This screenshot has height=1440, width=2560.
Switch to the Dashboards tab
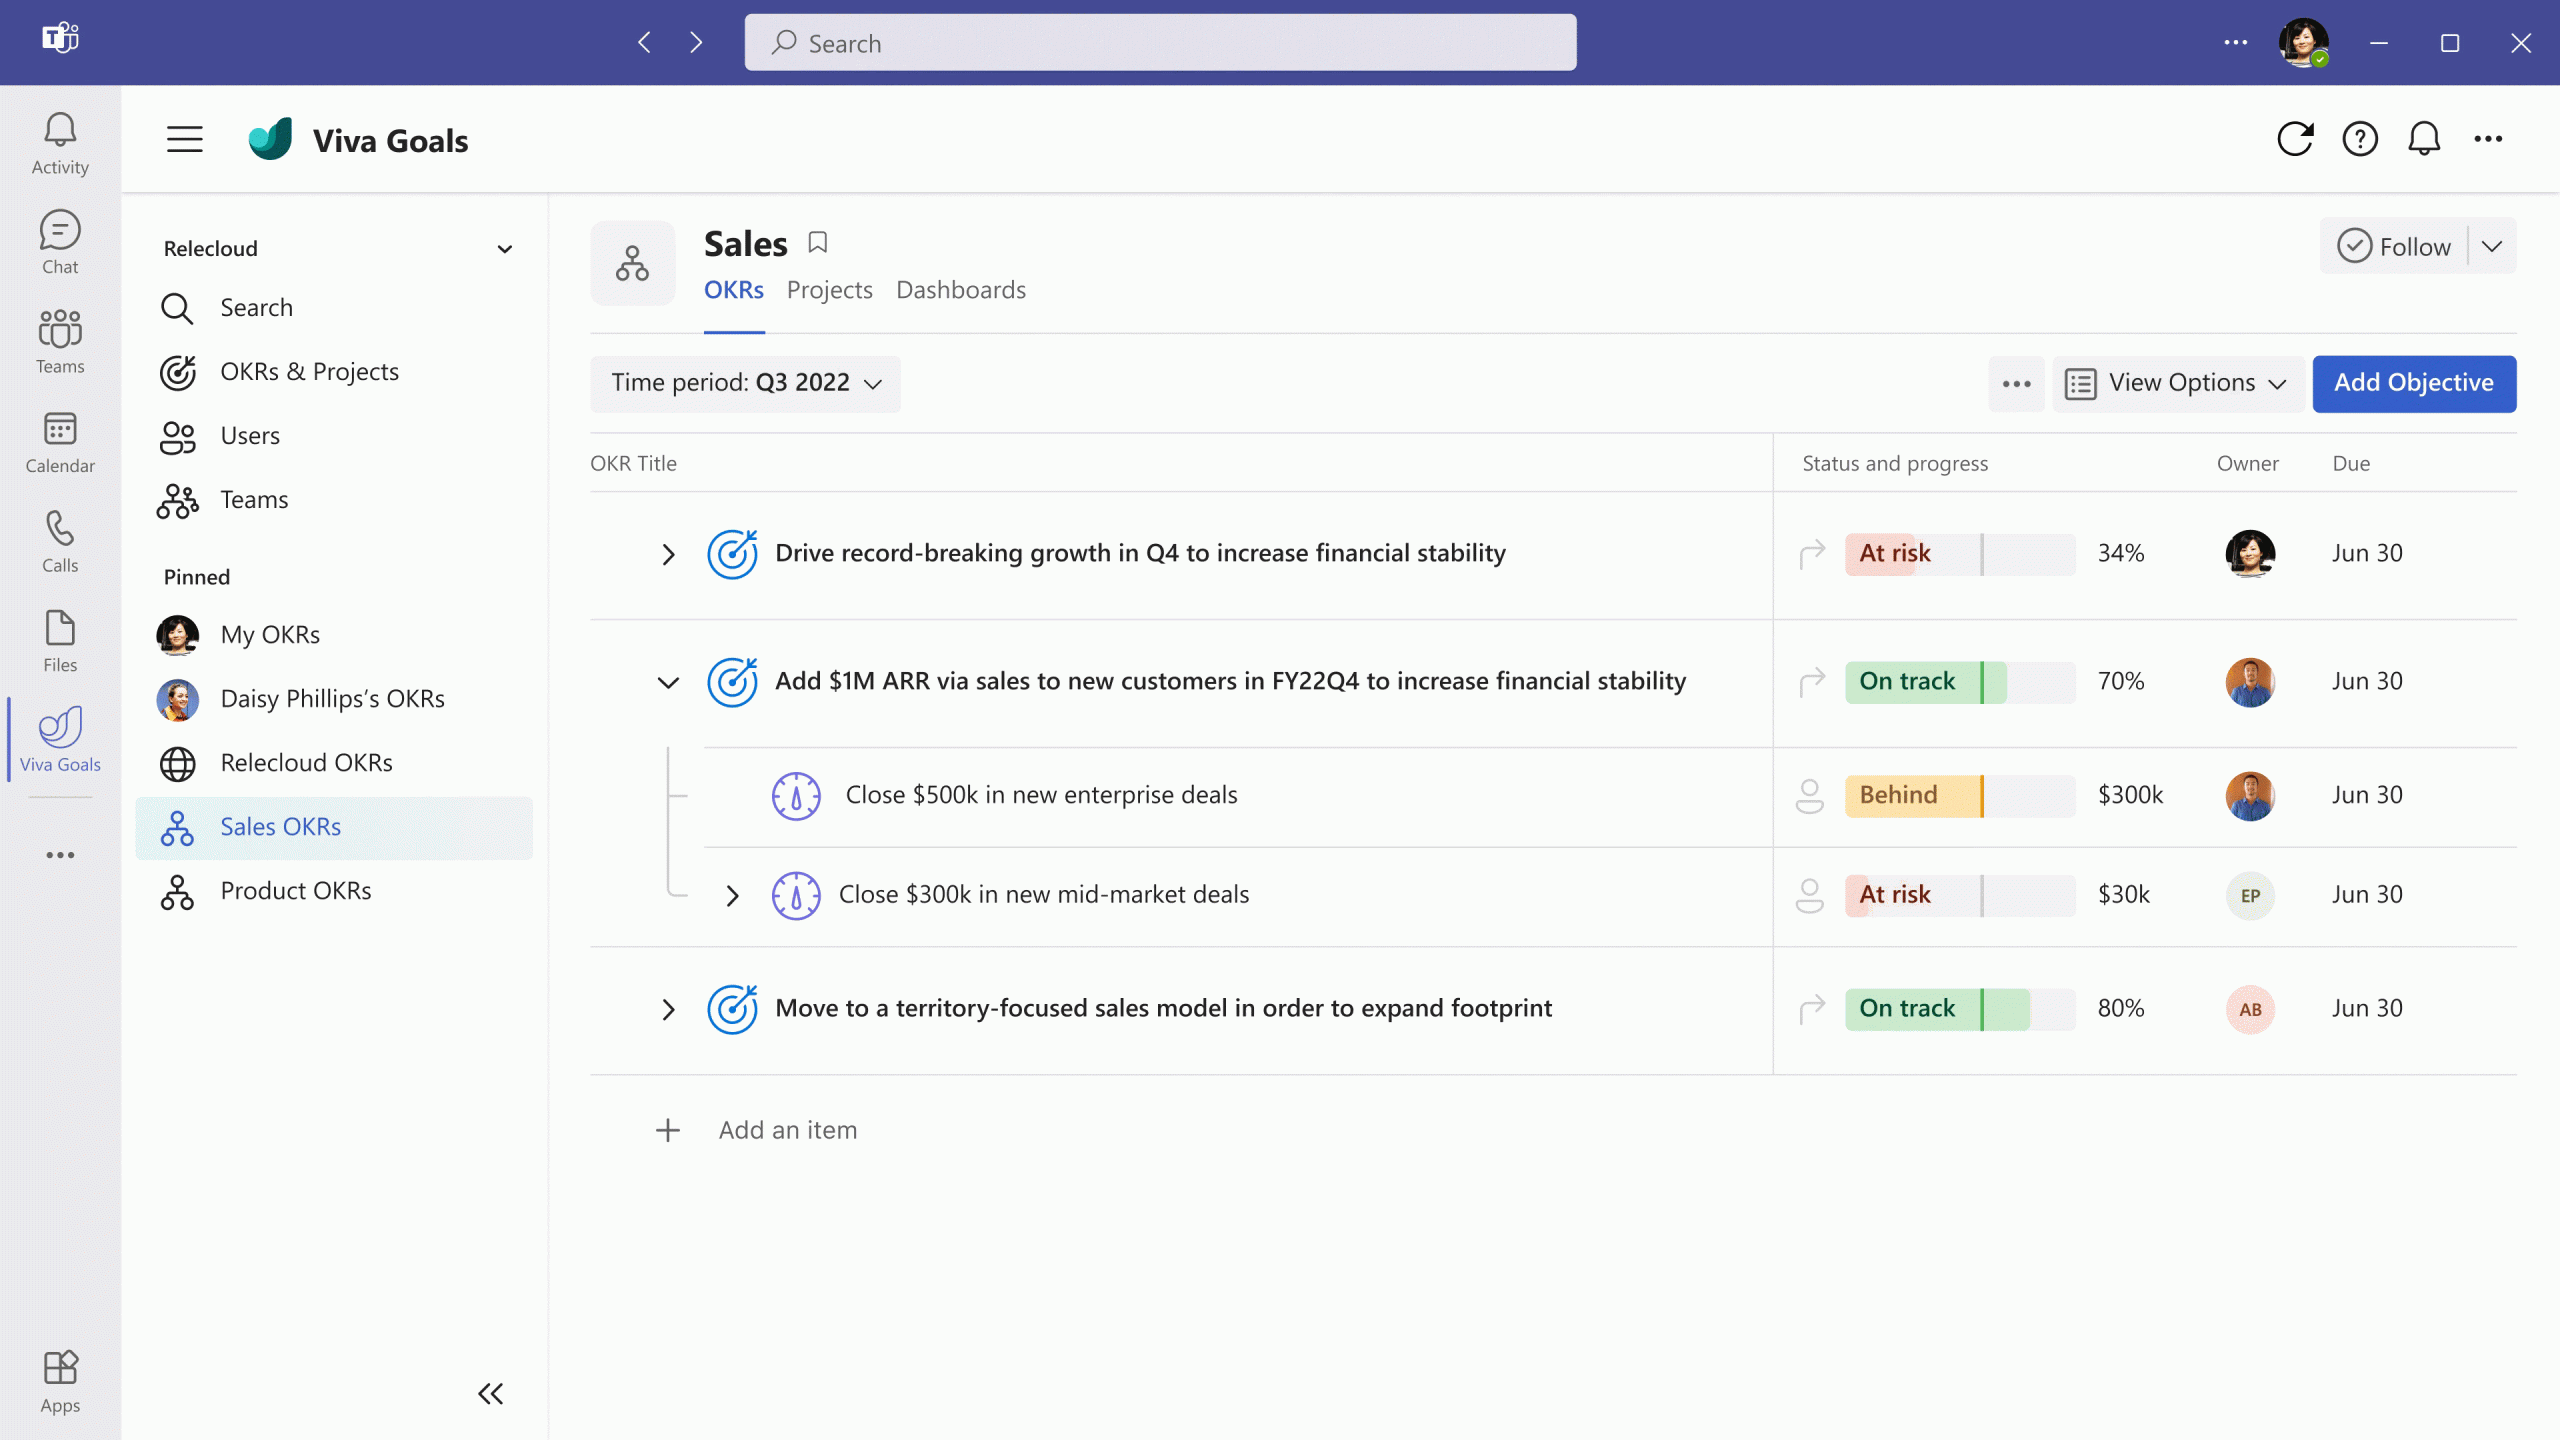pos(960,290)
